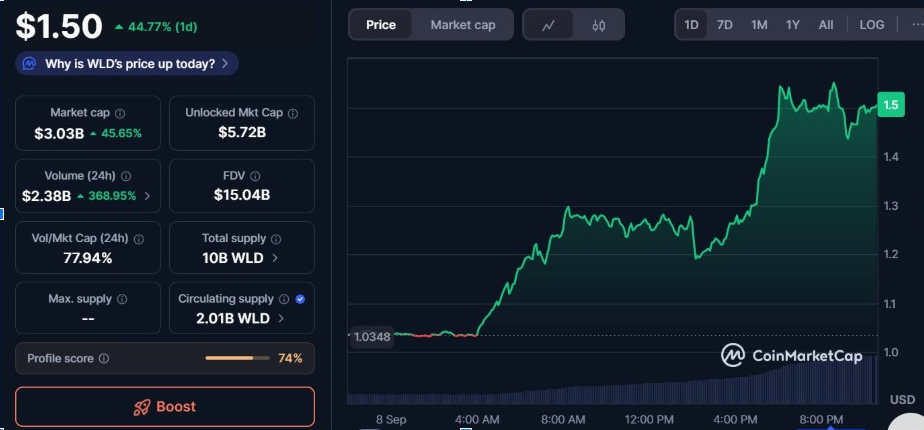Click the AI chat bubble icon

click(x=30, y=64)
